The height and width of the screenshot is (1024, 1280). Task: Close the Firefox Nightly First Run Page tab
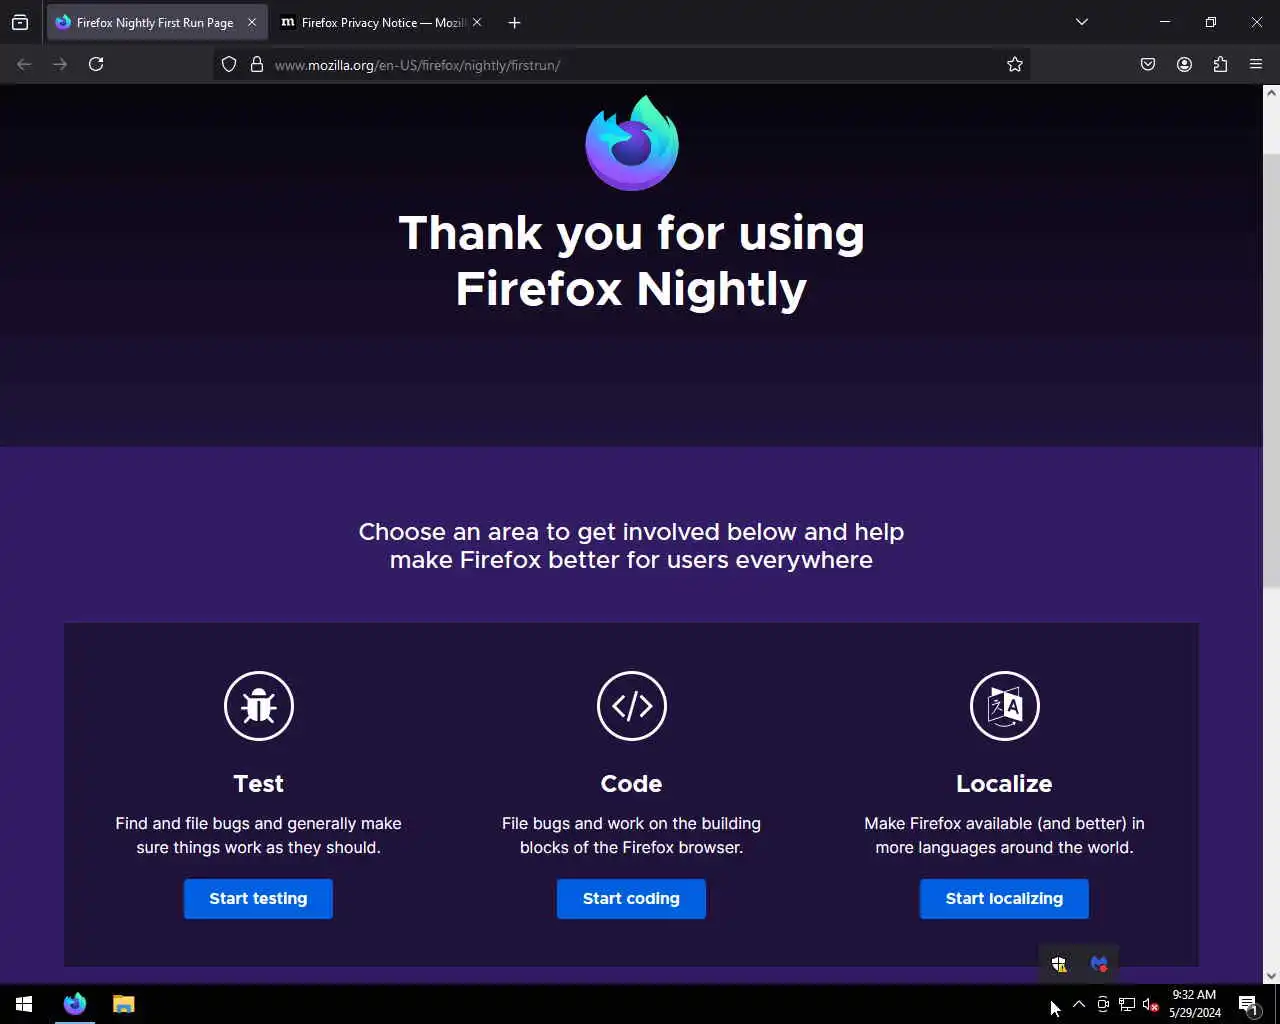[252, 22]
